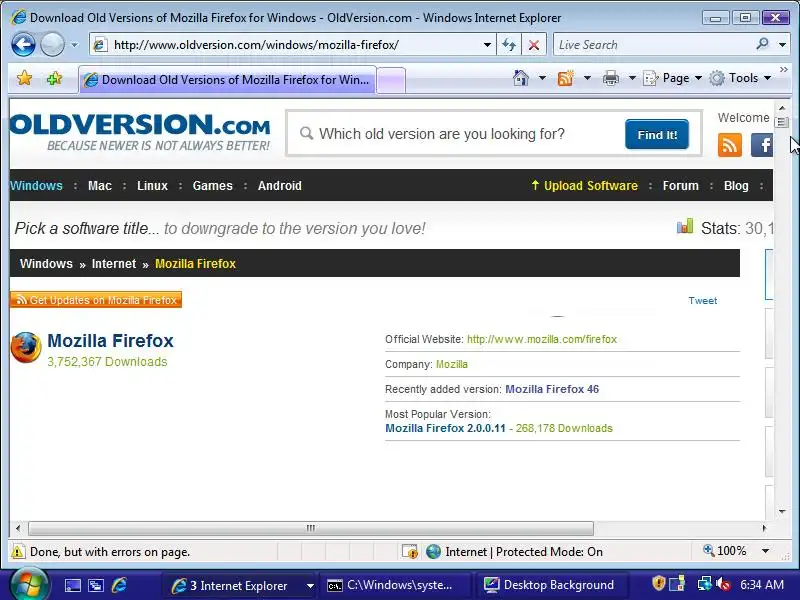
Task: Click the Live Search magnifier icon
Action: pos(762,44)
